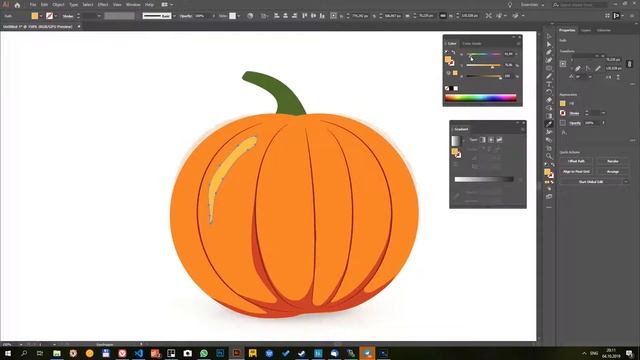Open the Style swatch dropdown
640x360 pixels.
(x=239, y=16)
